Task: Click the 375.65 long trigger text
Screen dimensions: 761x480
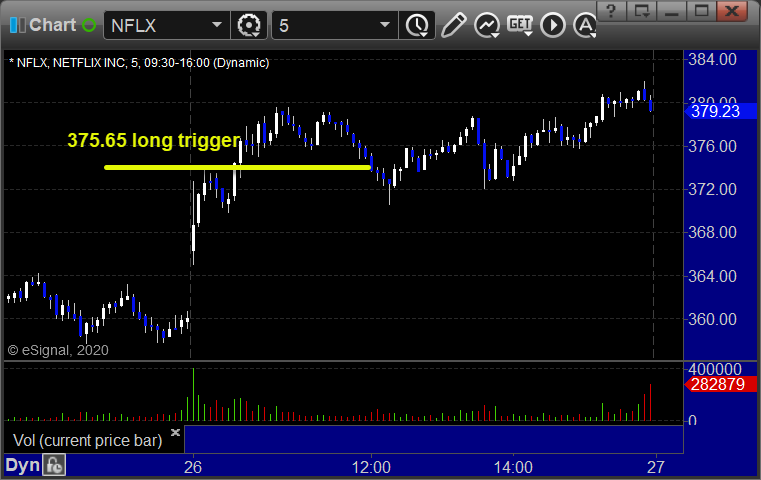Action: coord(154,140)
